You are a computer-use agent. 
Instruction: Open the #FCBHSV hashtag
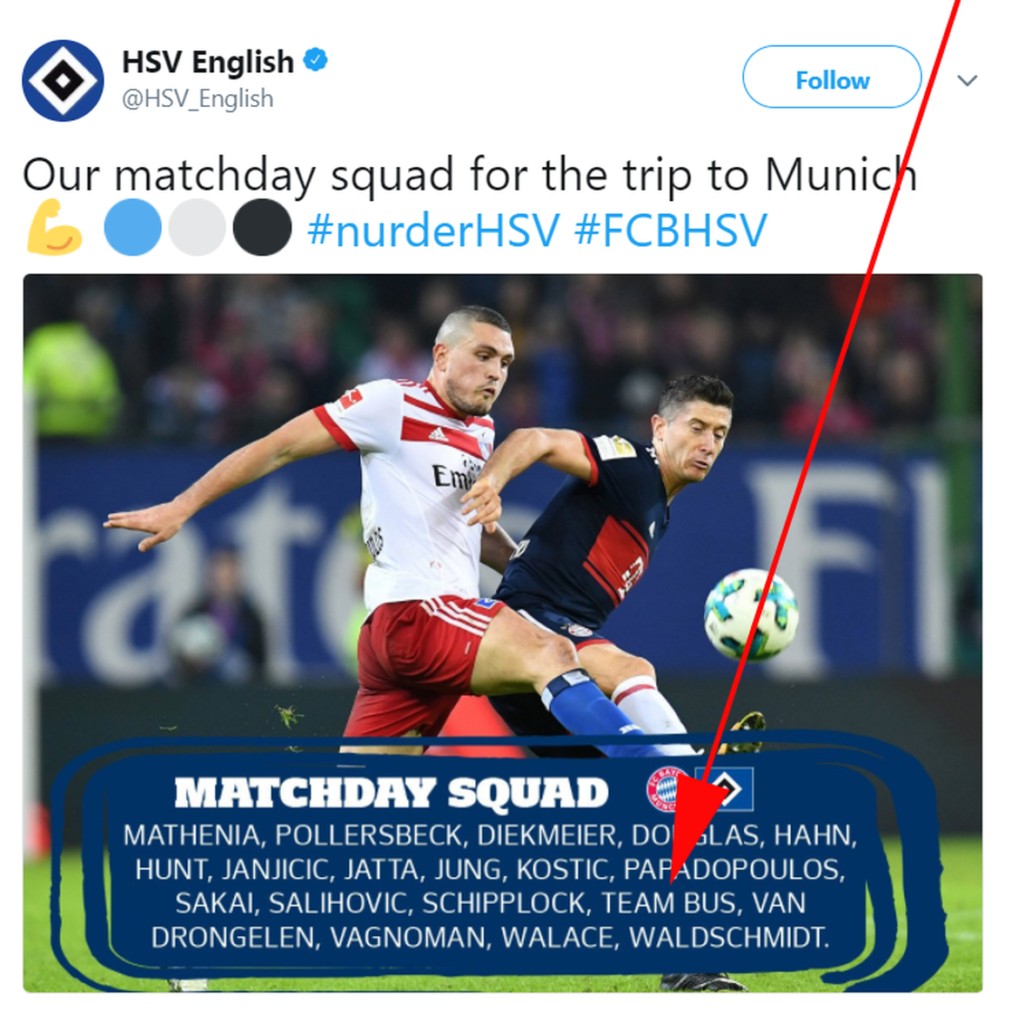[671, 230]
